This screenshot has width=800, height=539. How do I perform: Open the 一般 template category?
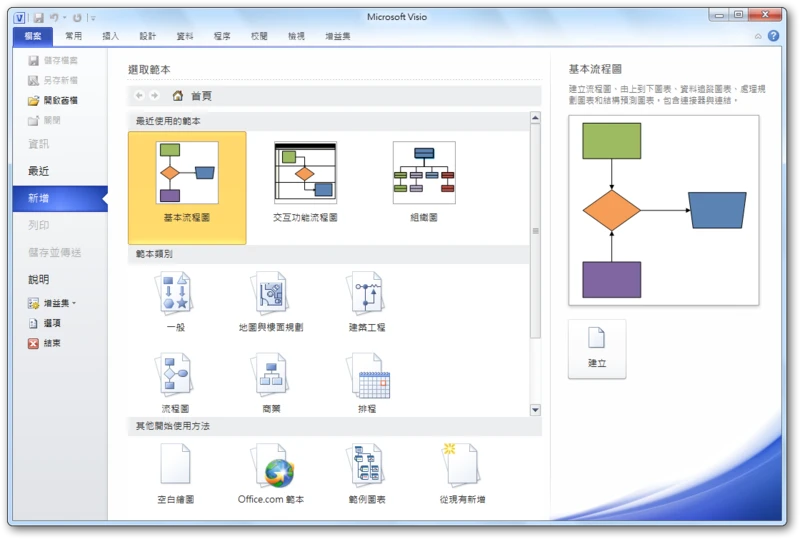(x=176, y=302)
